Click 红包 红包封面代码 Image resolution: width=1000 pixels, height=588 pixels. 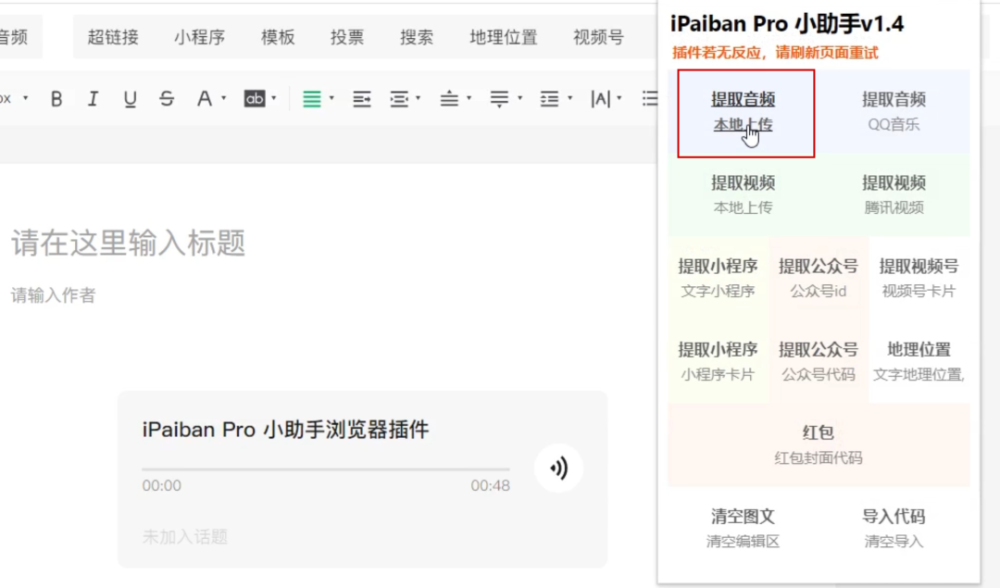coord(818,445)
